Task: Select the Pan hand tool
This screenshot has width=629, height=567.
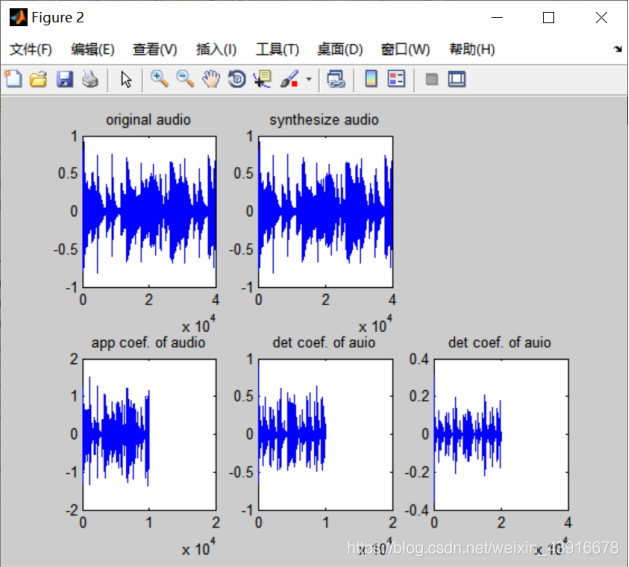Action: 211,79
